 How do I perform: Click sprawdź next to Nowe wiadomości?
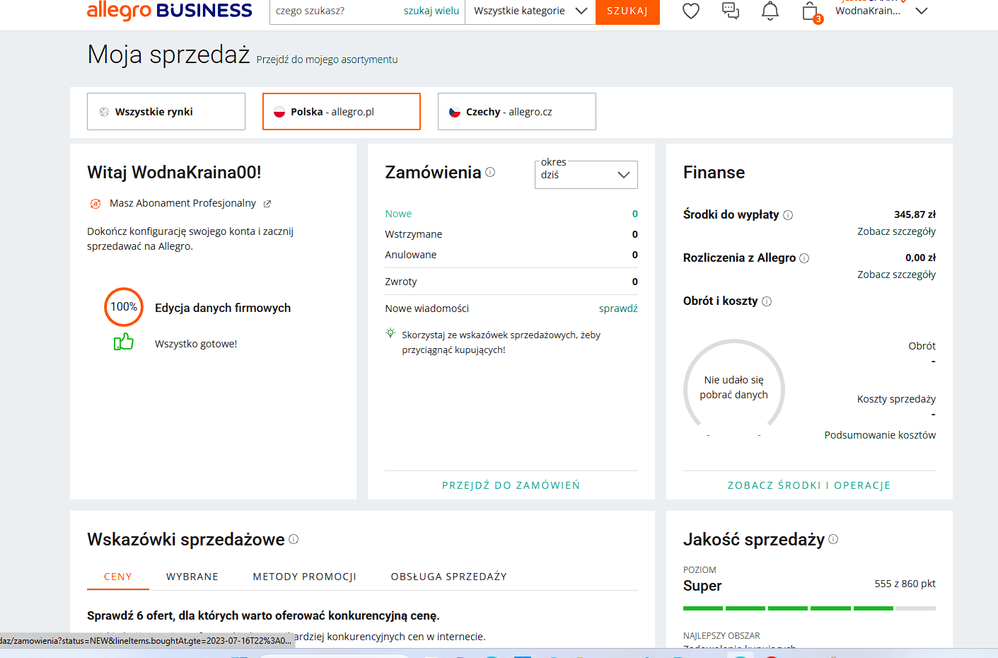618,309
